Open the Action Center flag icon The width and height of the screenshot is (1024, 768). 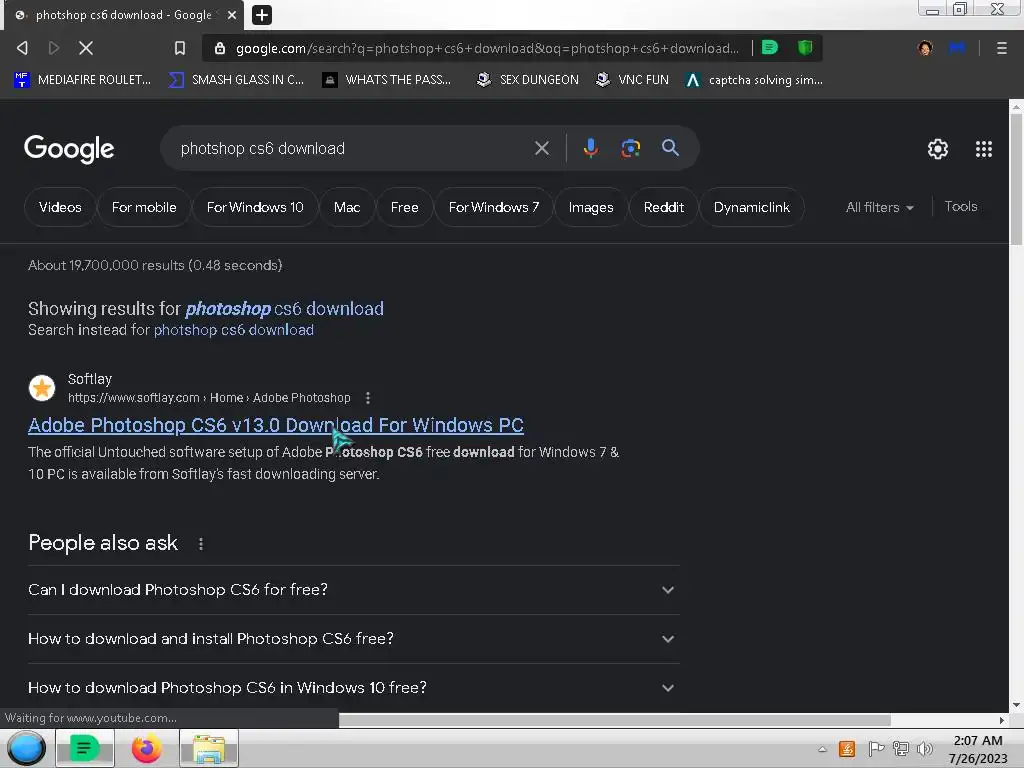(x=876, y=748)
